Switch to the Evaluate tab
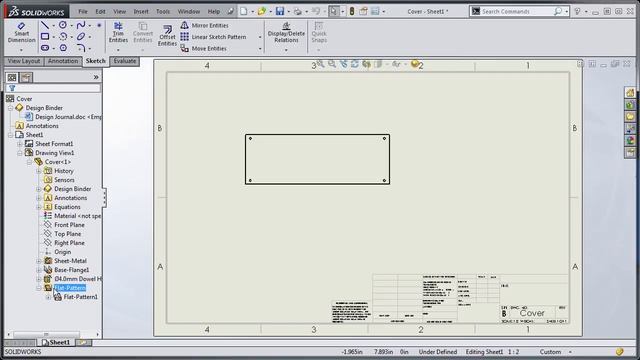The width and height of the screenshot is (640, 360). [x=125, y=61]
